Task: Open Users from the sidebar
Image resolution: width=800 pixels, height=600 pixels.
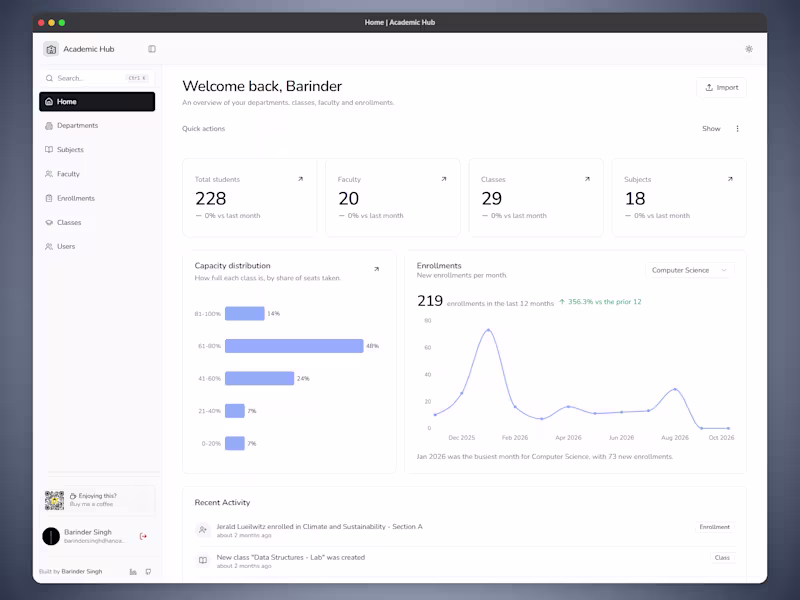Action: pyautogui.click(x=97, y=246)
